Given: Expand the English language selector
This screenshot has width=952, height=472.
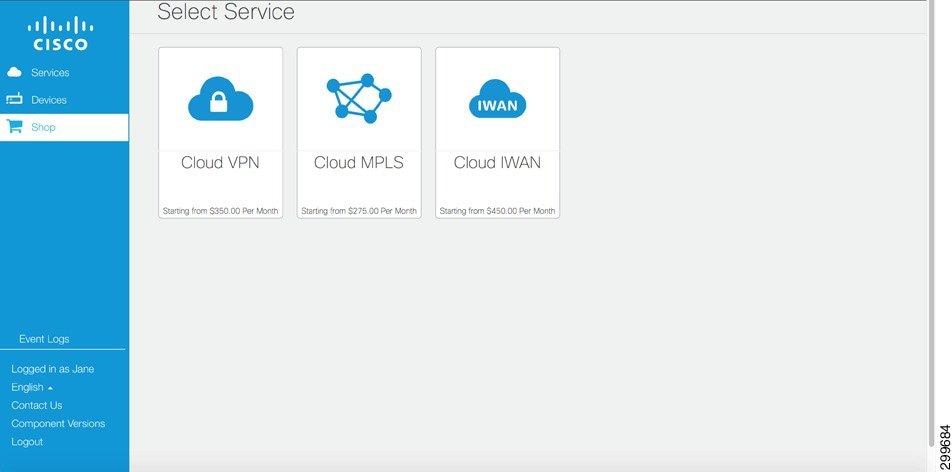Looking at the screenshot, I should coord(32,387).
